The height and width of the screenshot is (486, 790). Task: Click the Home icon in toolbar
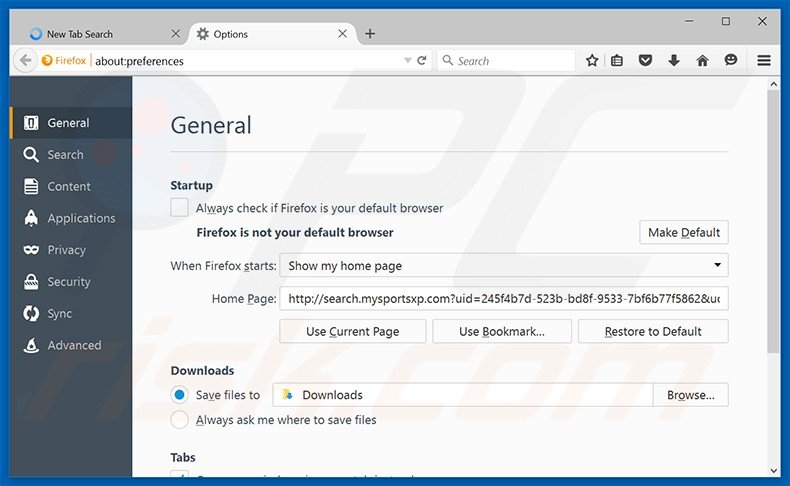point(702,61)
